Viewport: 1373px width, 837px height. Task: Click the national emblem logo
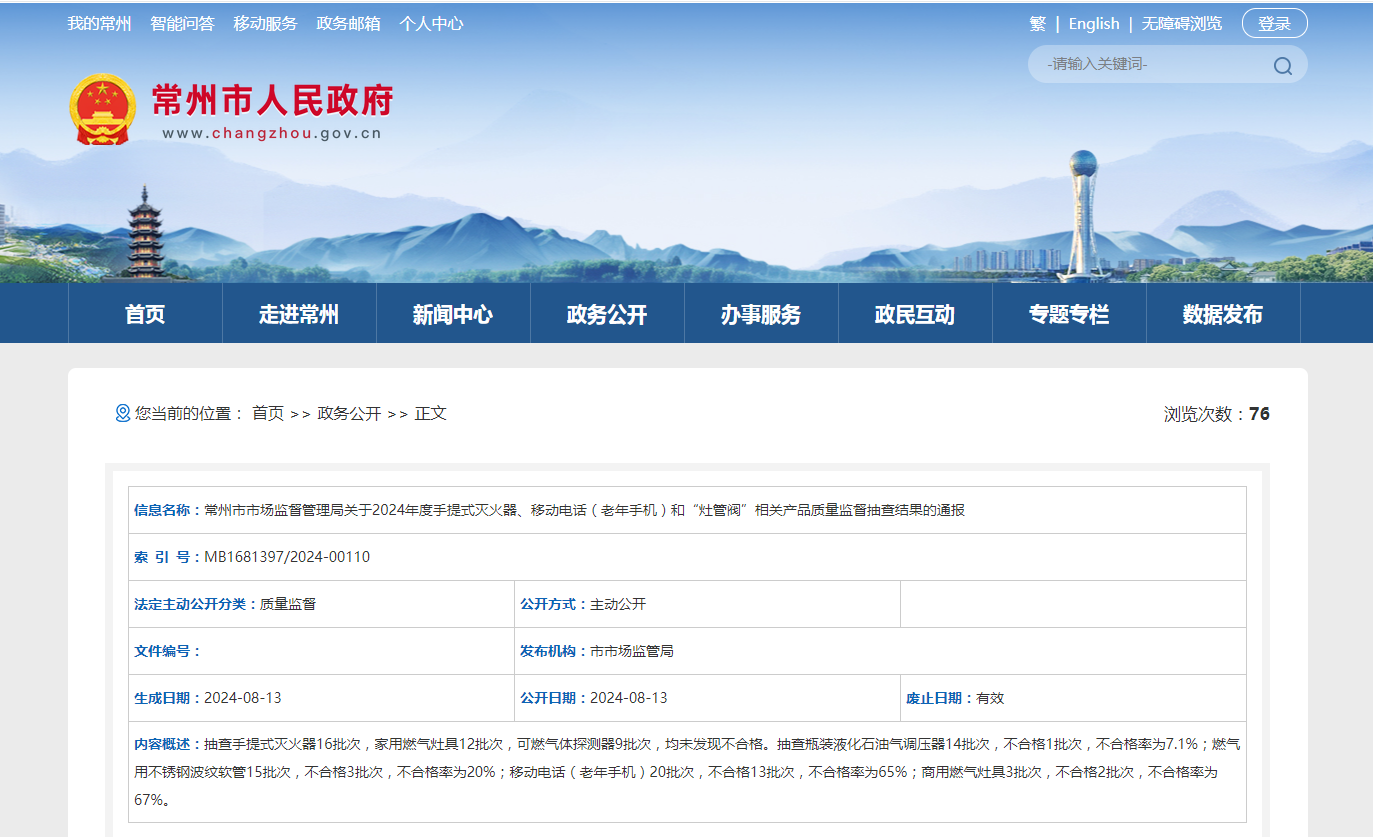click(x=102, y=109)
